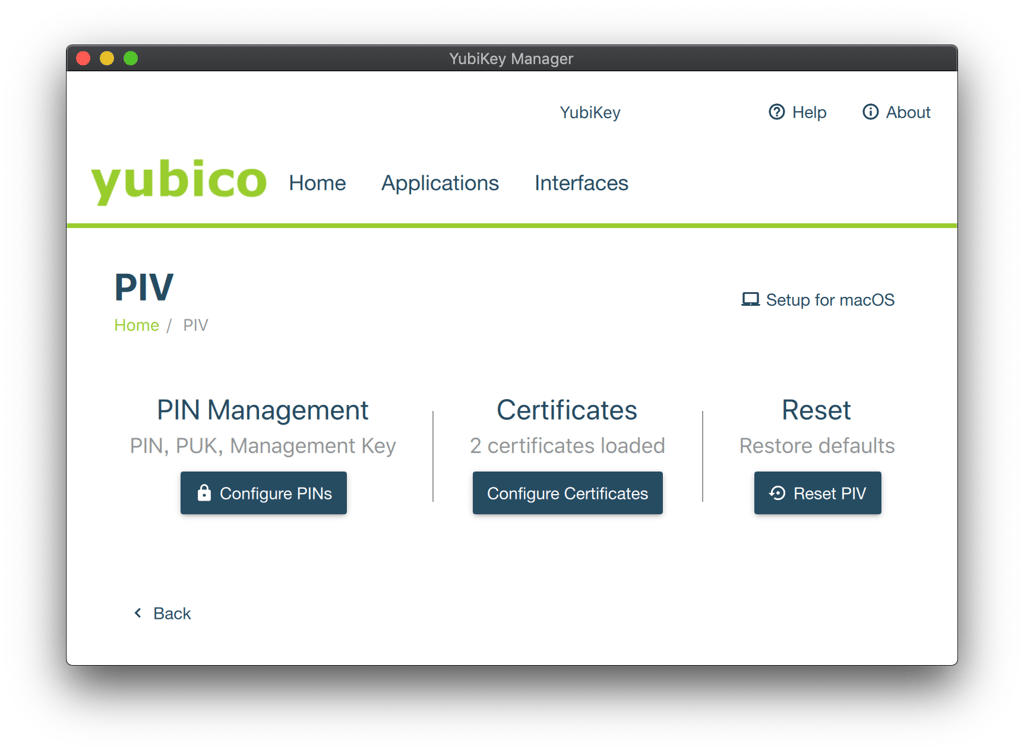Click the Back chevron arrow
The width and height of the screenshot is (1024, 753).
(138, 613)
